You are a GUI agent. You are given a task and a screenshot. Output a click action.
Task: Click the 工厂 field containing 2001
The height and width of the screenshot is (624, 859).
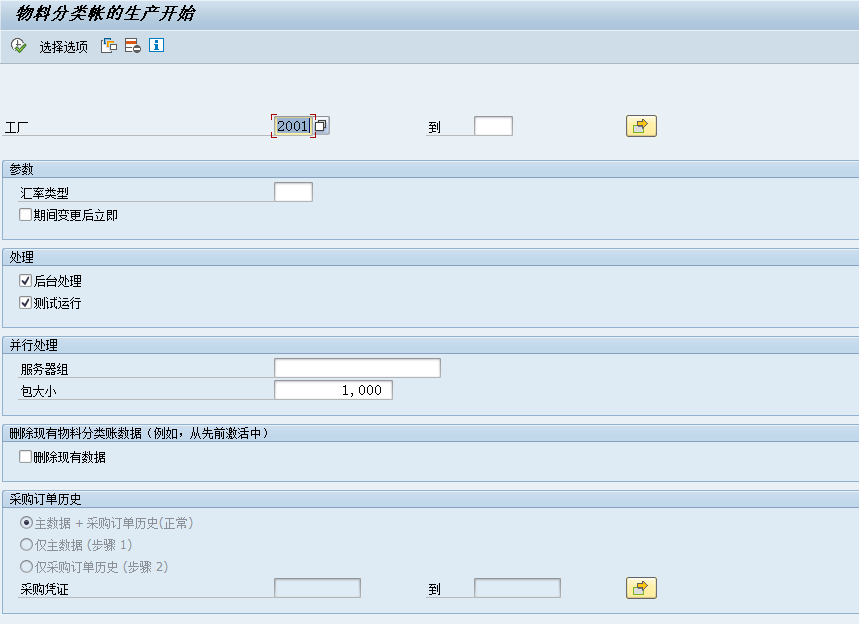click(294, 126)
